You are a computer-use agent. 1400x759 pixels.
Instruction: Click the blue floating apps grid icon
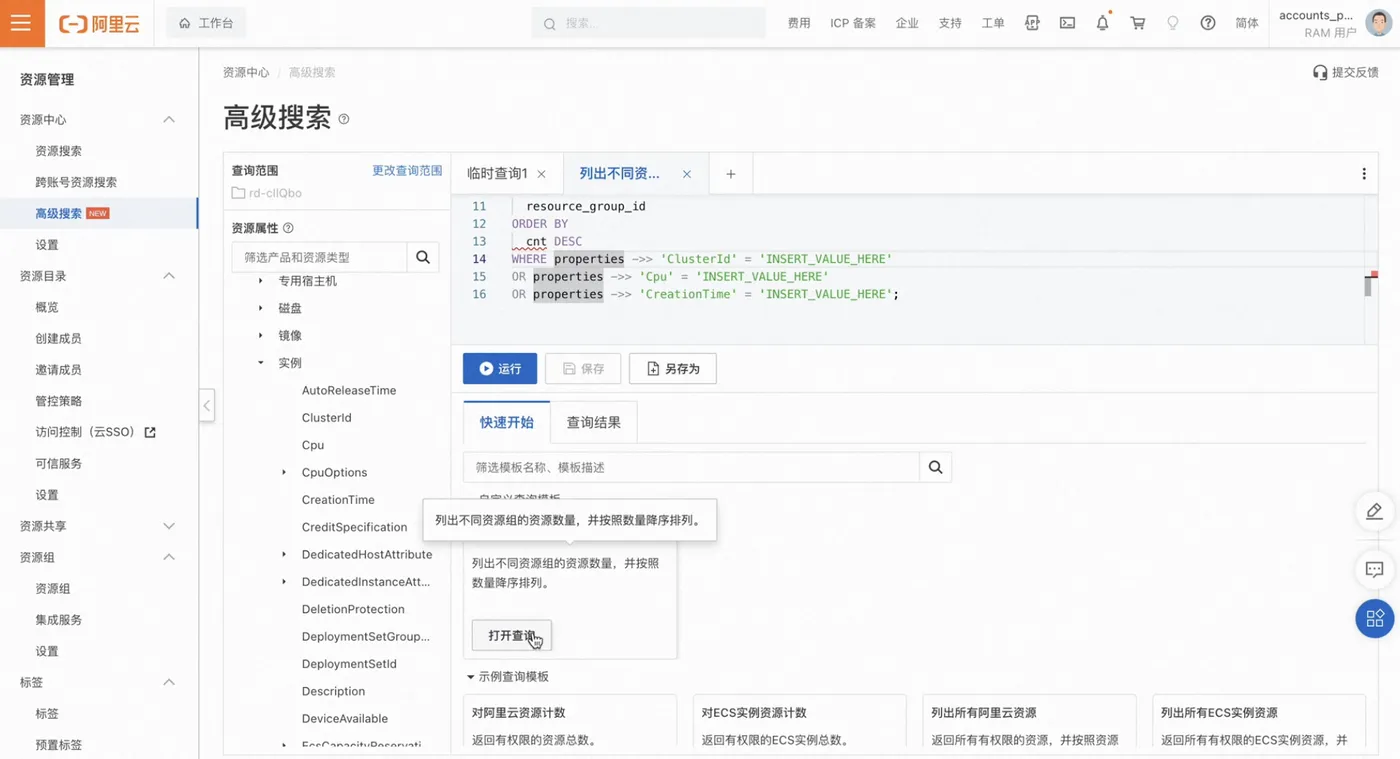click(1375, 619)
